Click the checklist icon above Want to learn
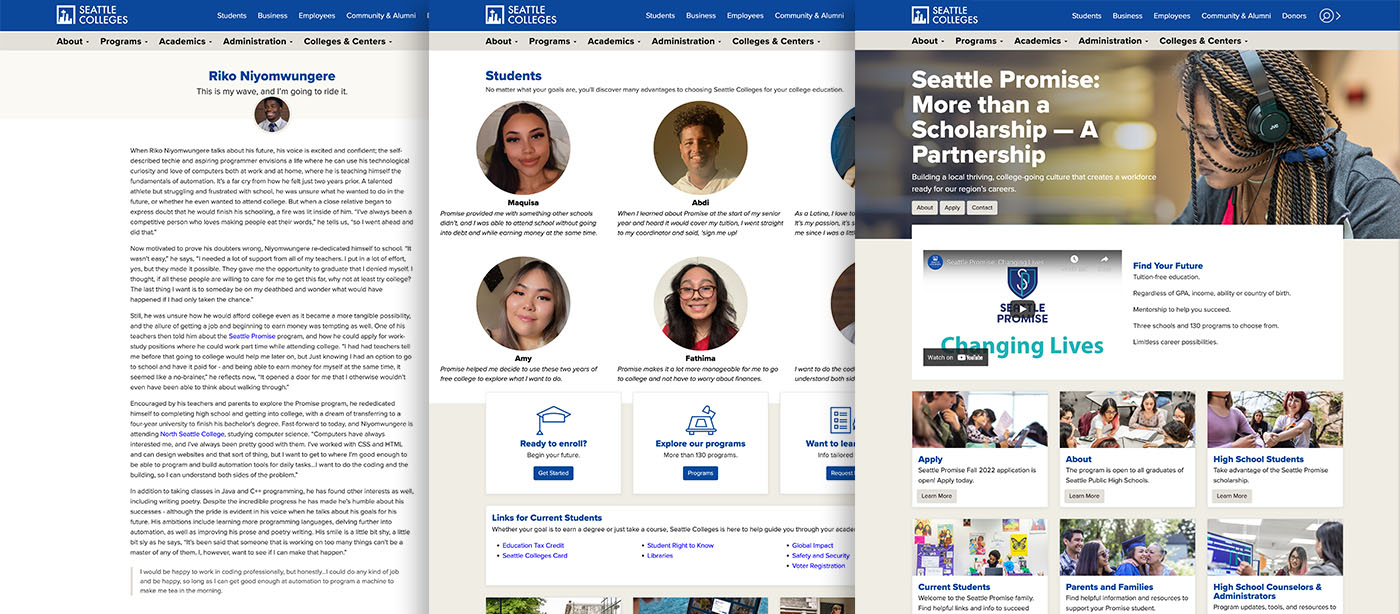 (841, 419)
